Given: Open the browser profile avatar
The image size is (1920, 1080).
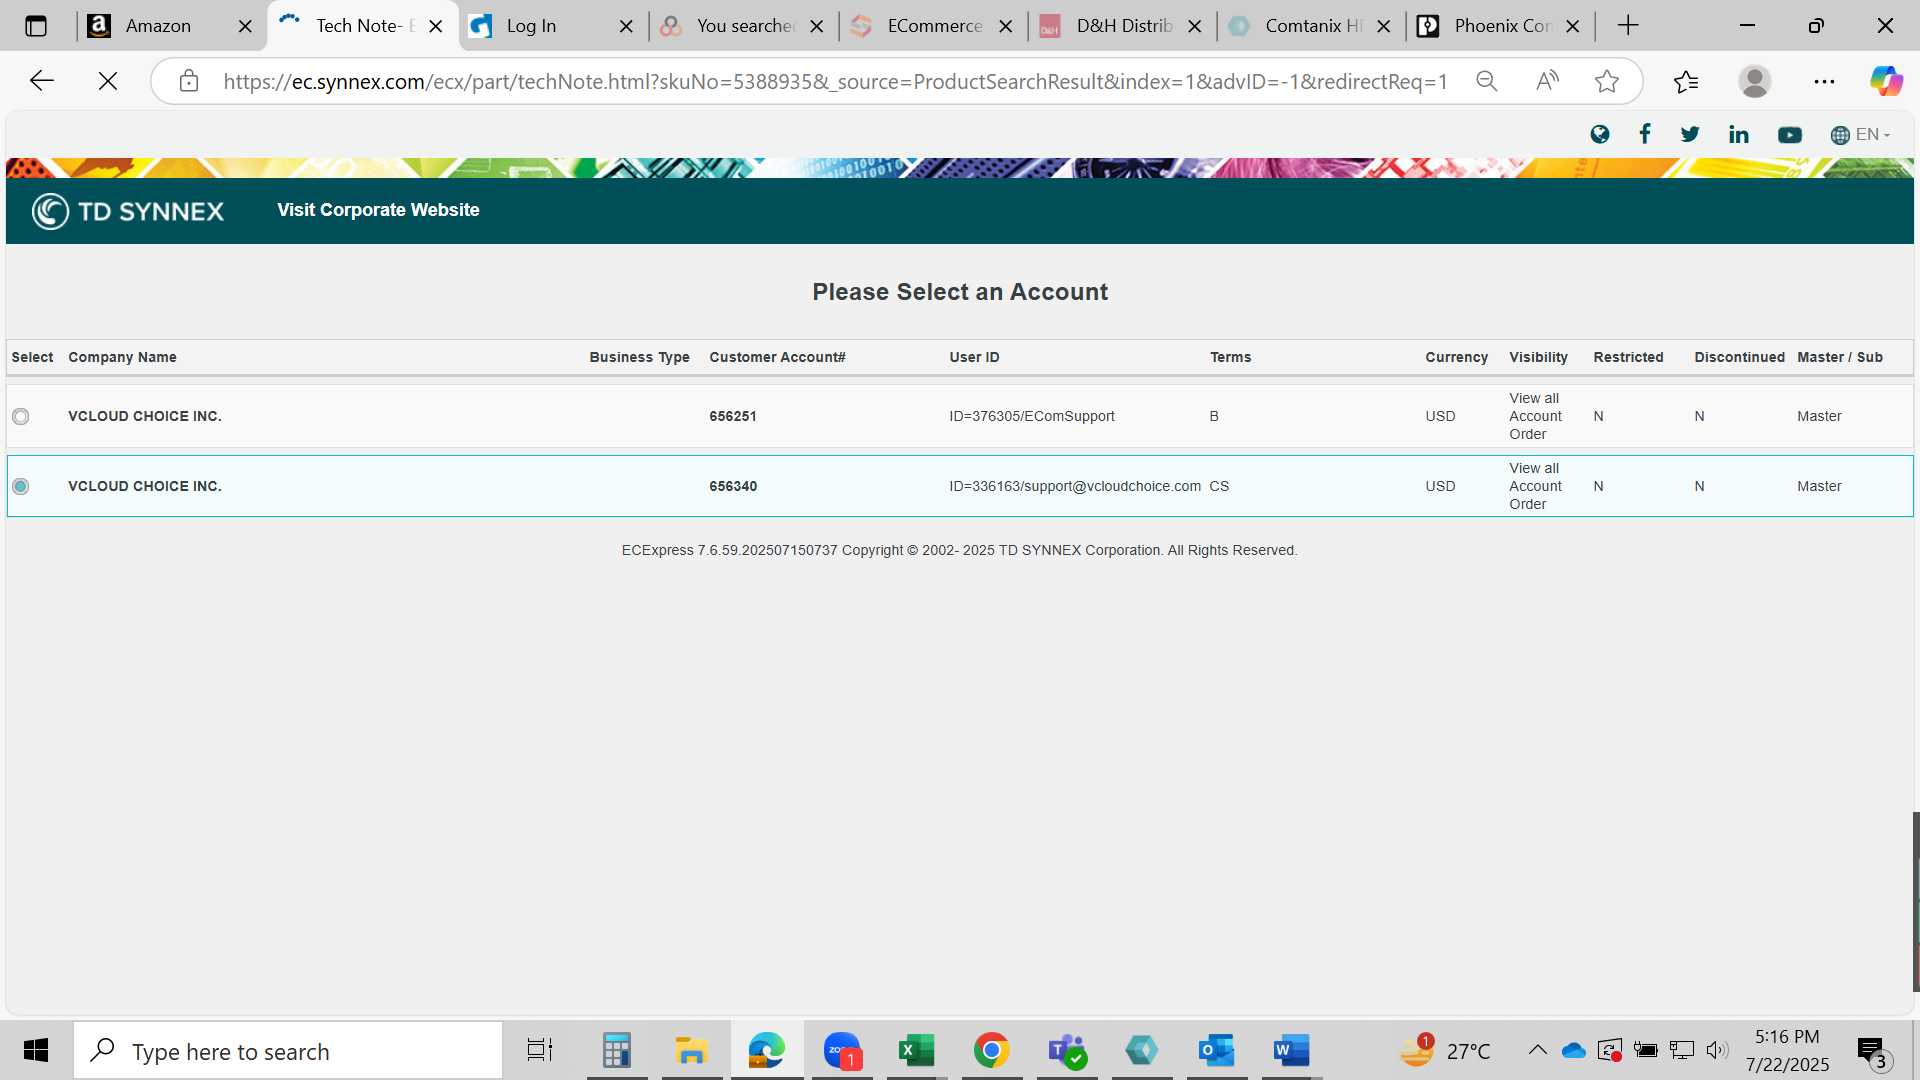Looking at the screenshot, I should [x=1755, y=81].
